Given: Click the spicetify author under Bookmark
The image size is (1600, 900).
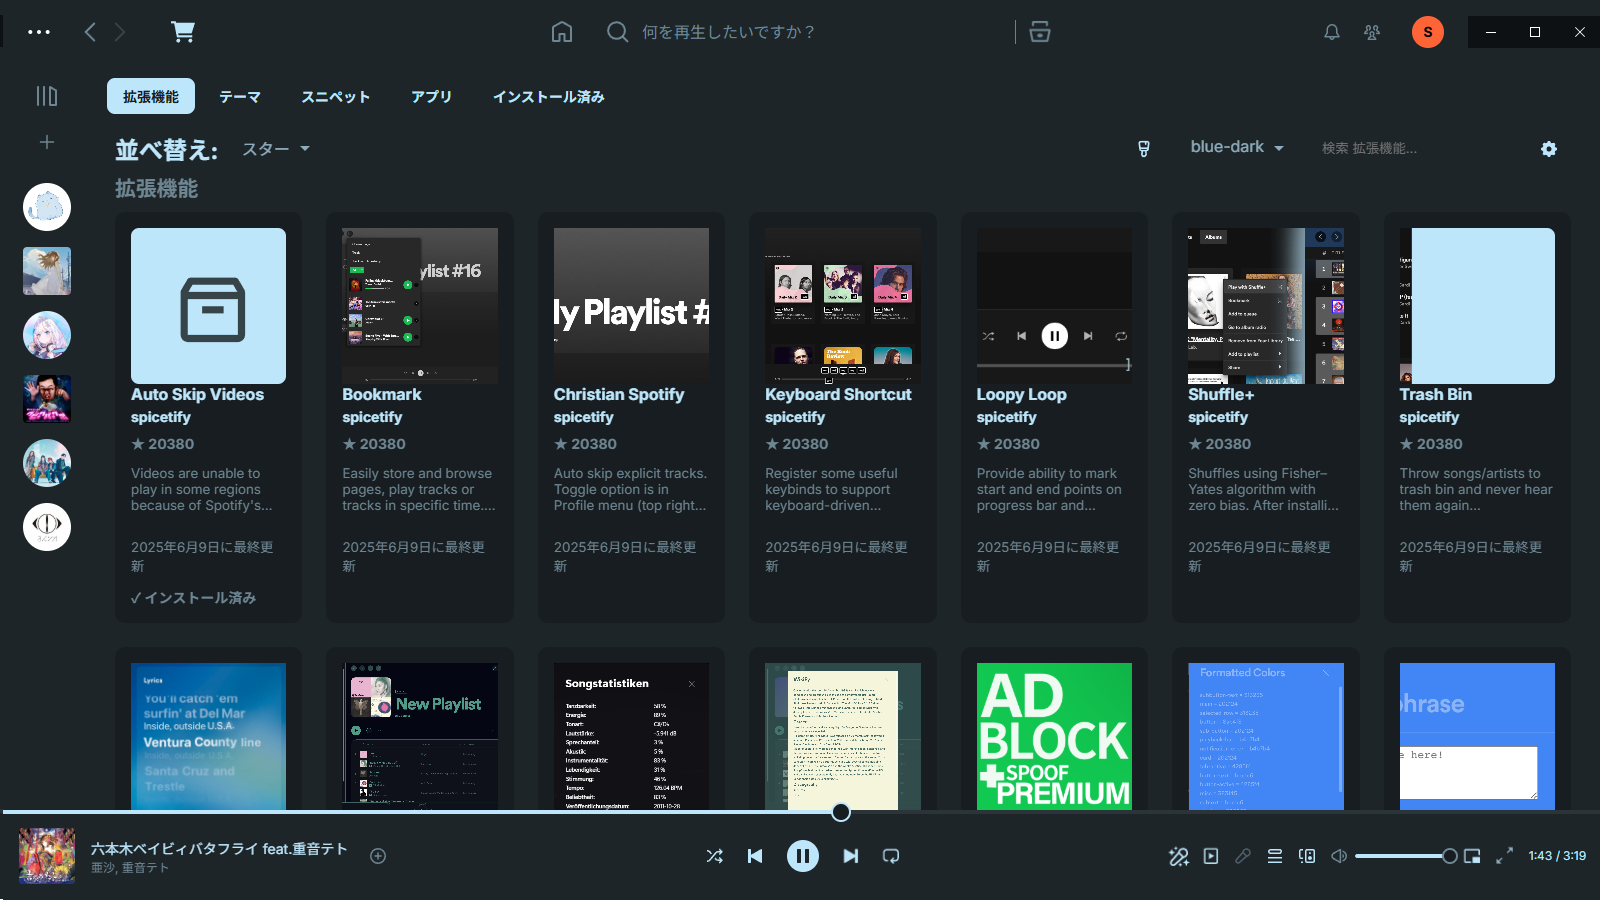Looking at the screenshot, I should (372, 418).
